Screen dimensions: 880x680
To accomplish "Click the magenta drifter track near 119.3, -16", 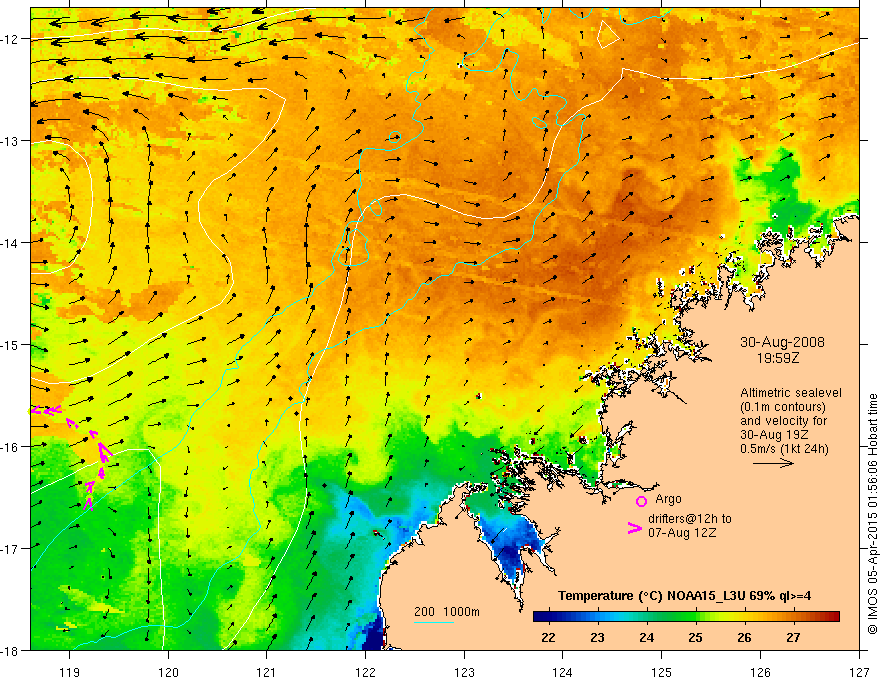I will [104, 452].
